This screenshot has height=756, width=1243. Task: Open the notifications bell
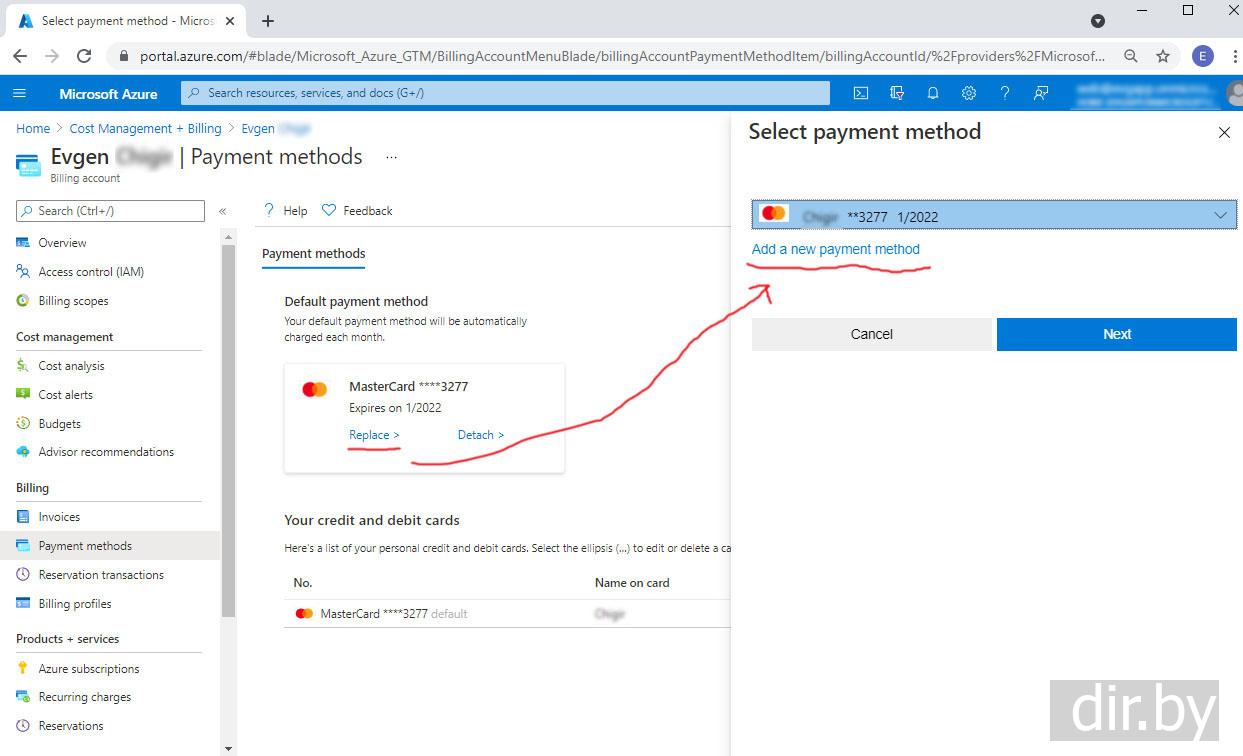[933, 93]
